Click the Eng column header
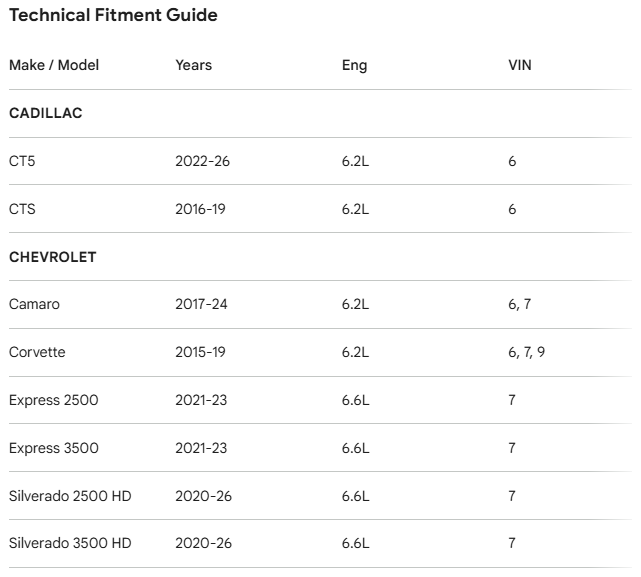This screenshot has width=641, height=577. click(354, 65)
